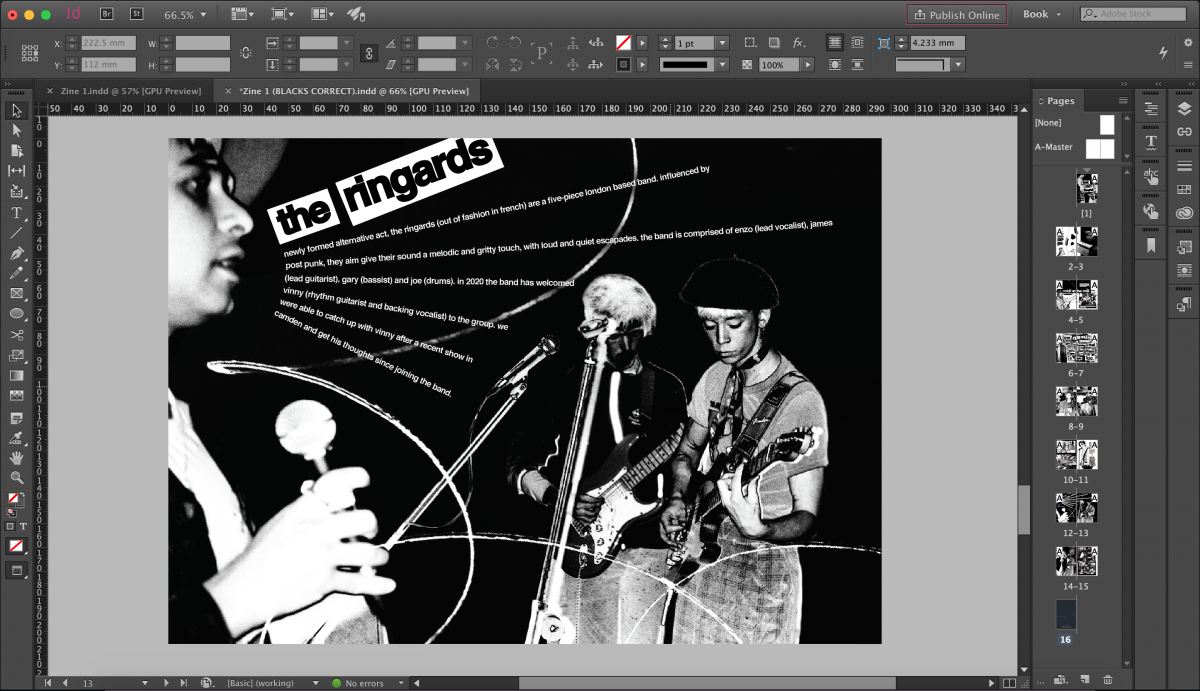Activate the Zoom tool
Image resolution: width=1200 pixels, height=691 pixels.
click(x=17, y=477)
